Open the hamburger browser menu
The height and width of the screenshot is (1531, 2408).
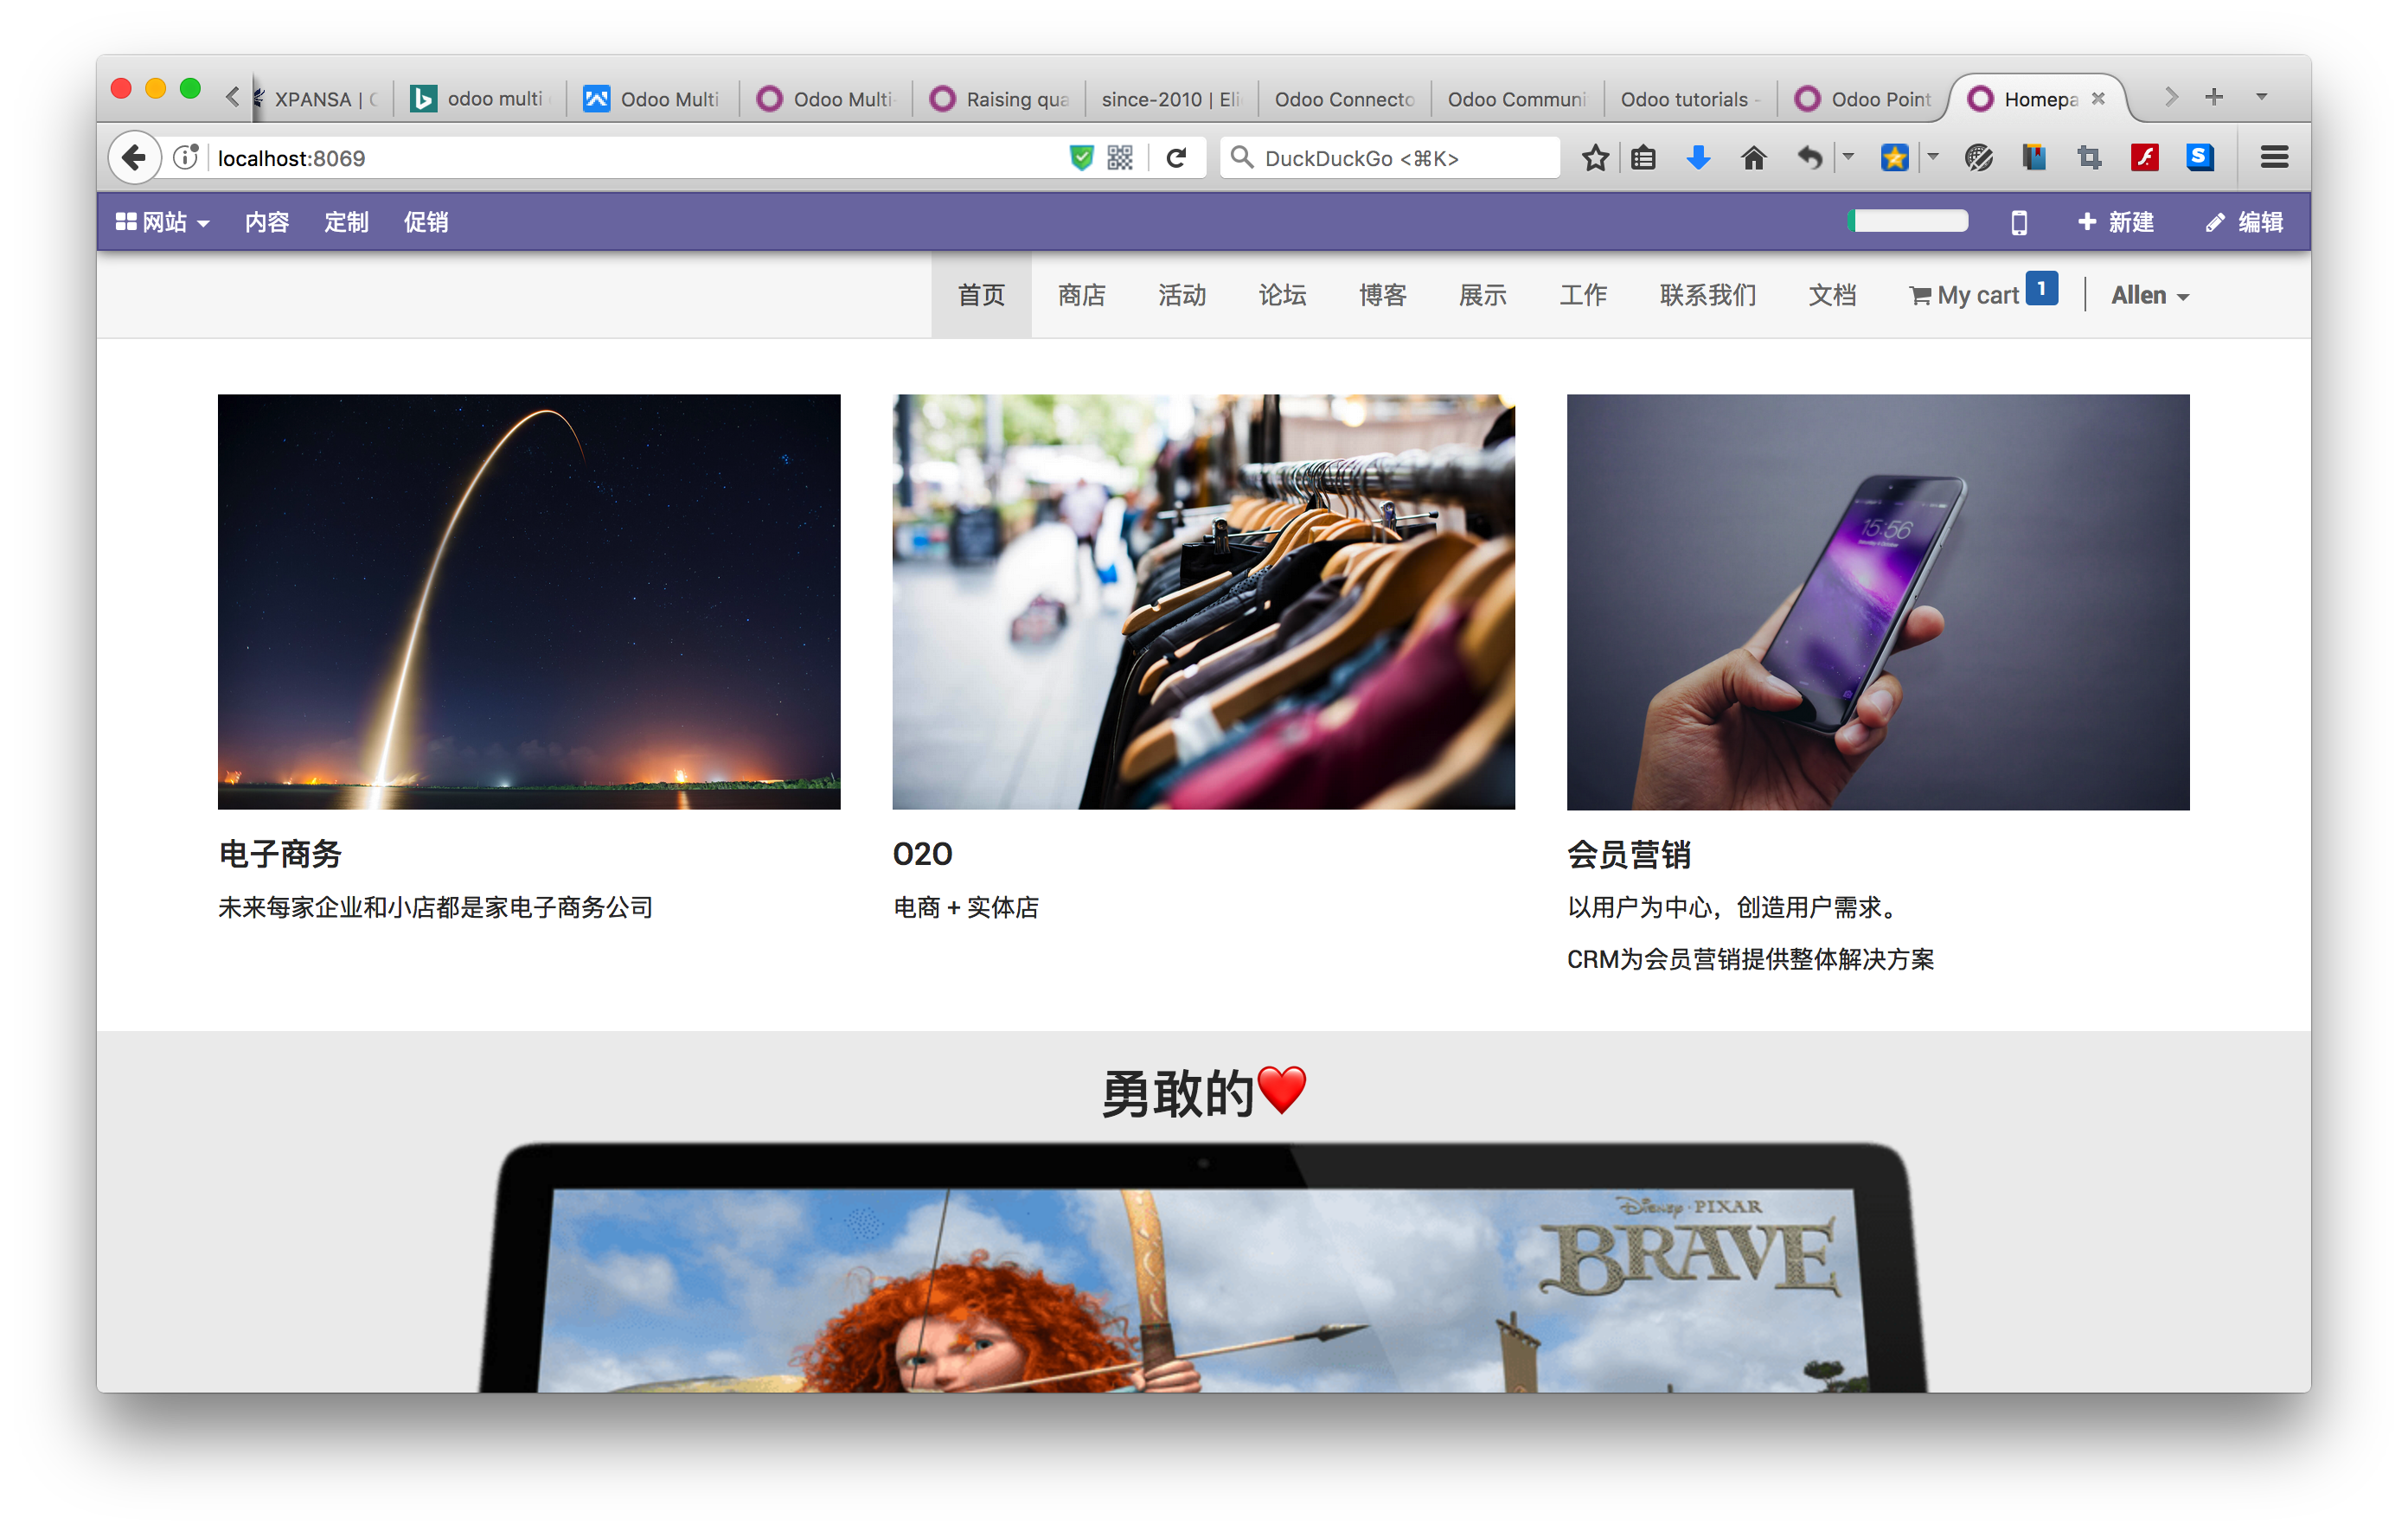click(2274, 158)
